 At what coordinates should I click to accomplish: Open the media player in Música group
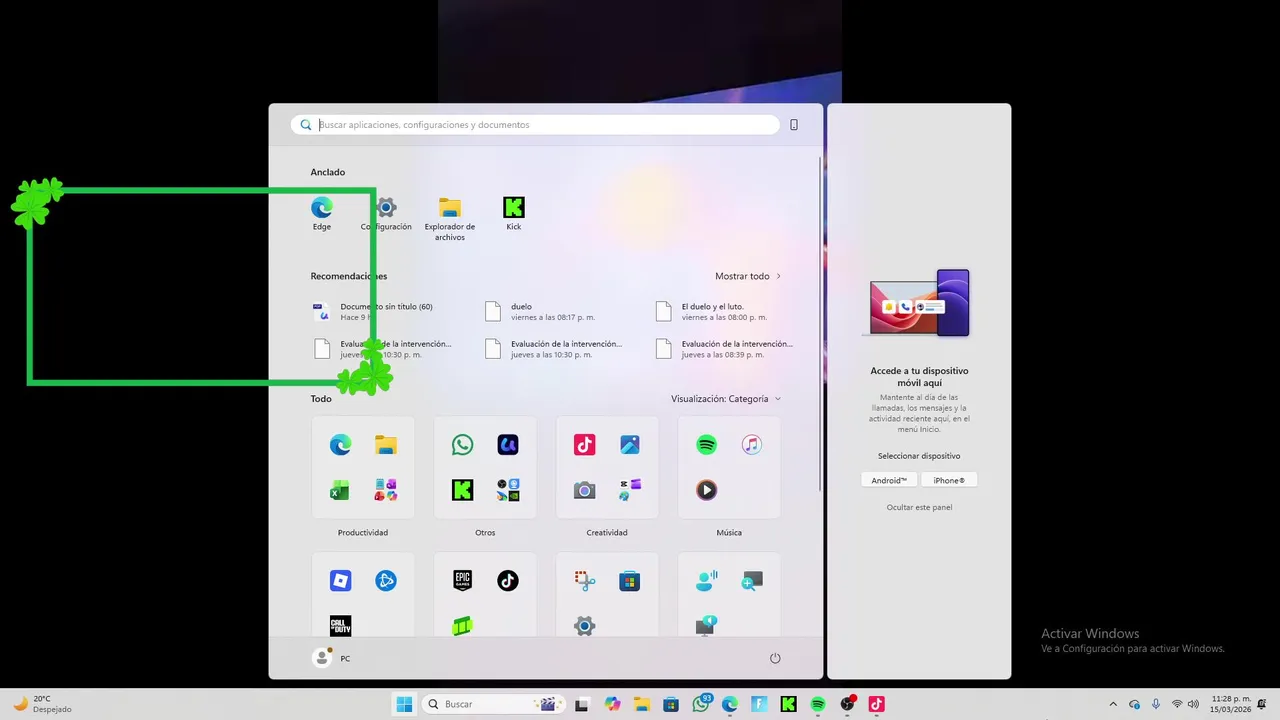[706, 490]
